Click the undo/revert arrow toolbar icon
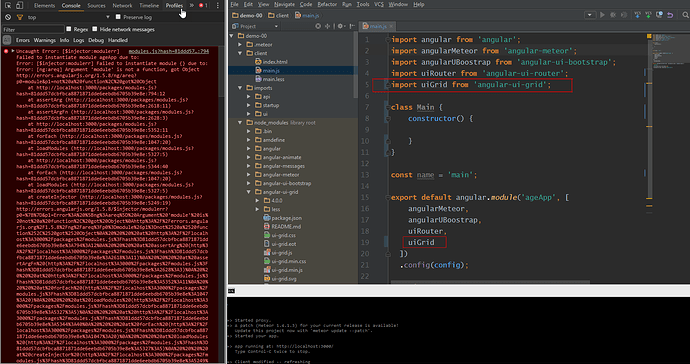Image resolution: width=690 pixels, height=364 pixels. [670, 15]
